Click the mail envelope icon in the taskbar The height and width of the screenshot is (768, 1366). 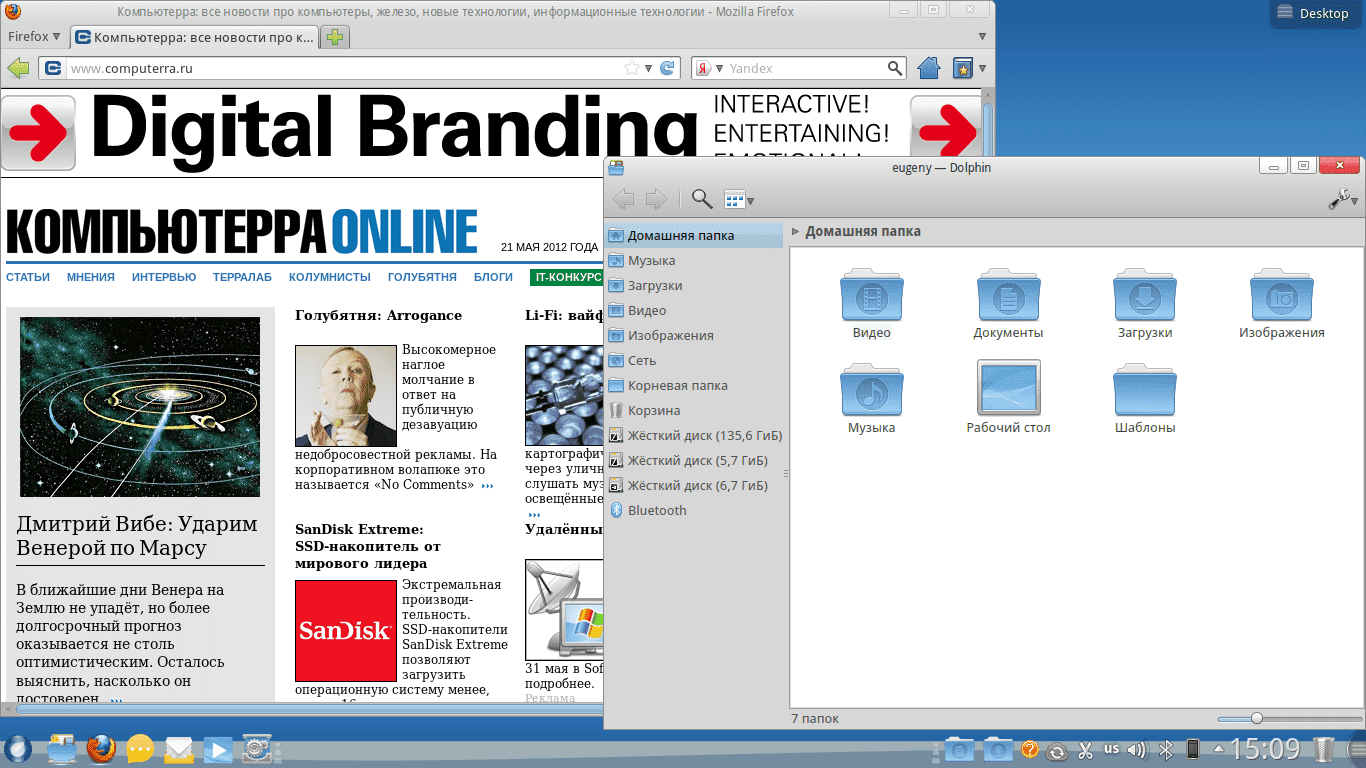coord(179,749)
